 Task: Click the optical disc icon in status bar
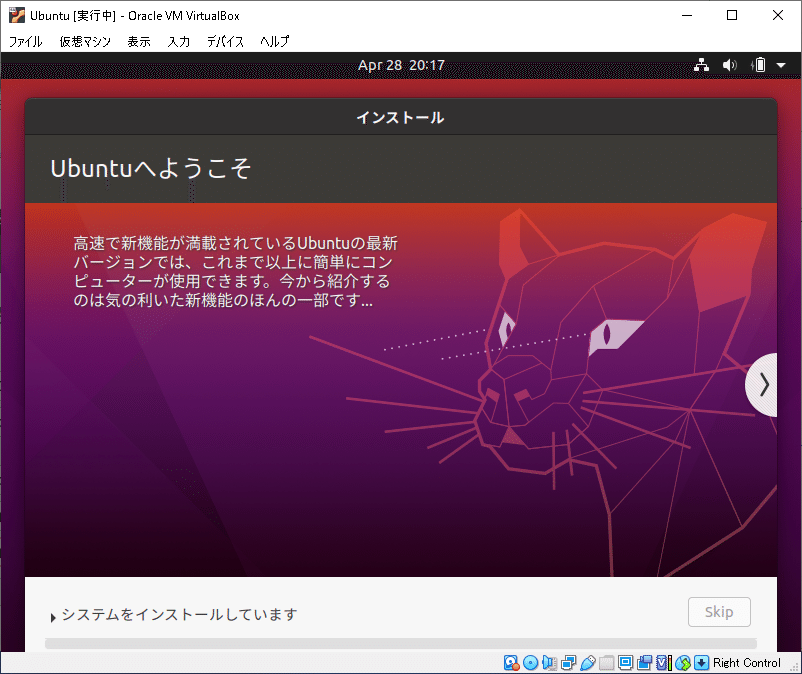(x=530, y=663)
